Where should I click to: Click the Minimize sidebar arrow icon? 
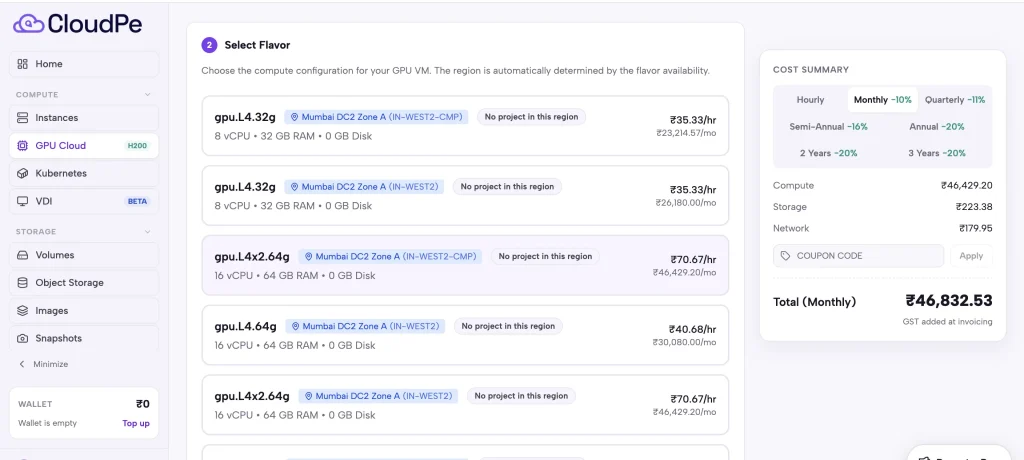[x=22, y=364]
